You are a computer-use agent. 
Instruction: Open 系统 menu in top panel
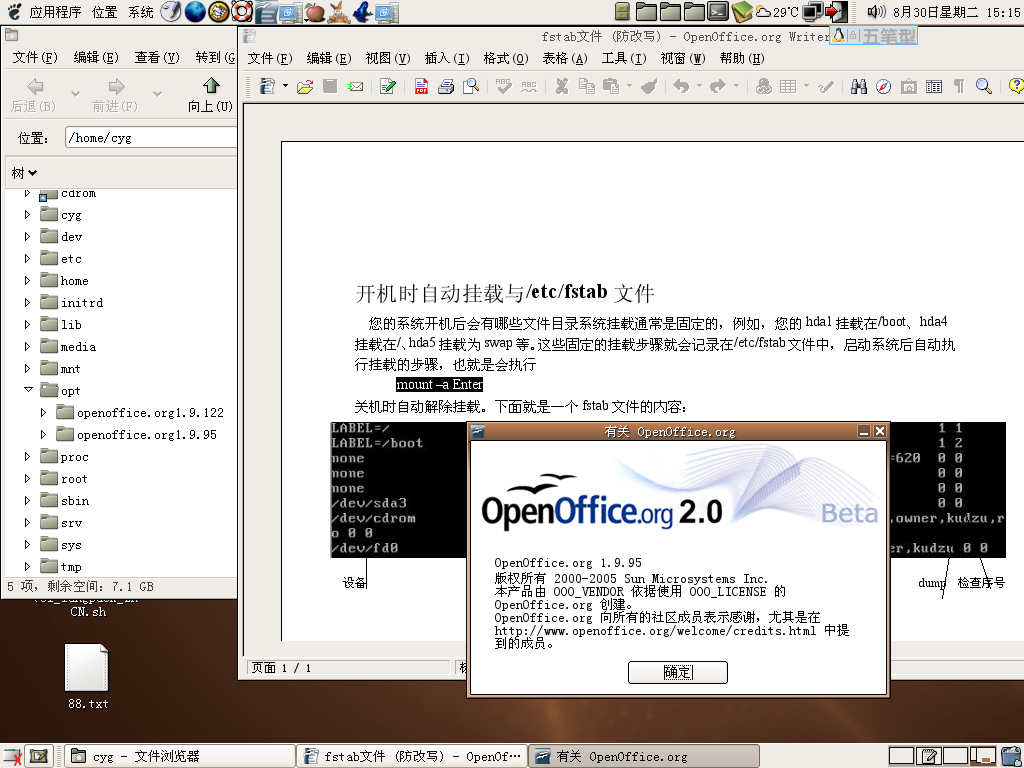tap(140, 12)
